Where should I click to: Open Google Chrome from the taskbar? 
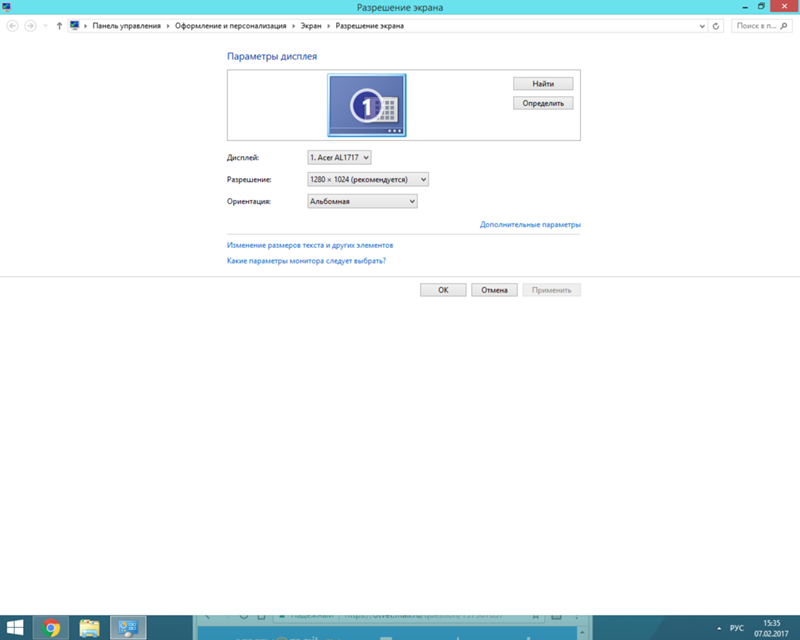click(x=52, y=628)
